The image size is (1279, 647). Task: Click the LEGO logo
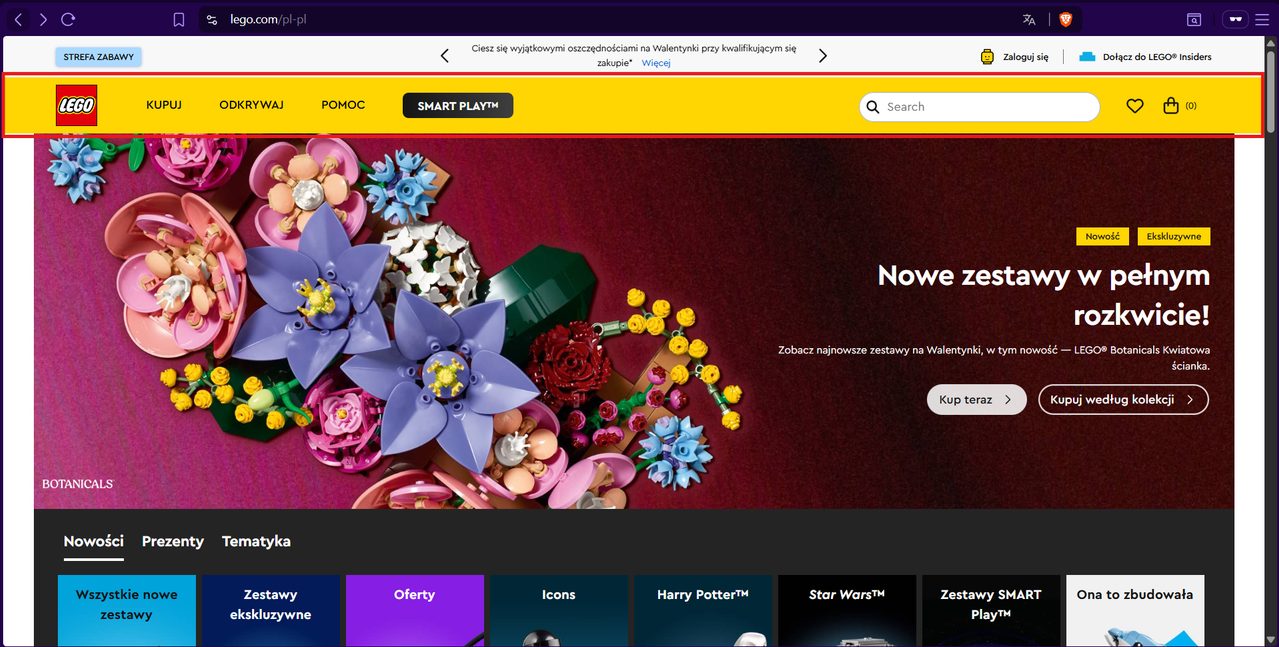tap(76, 105)
